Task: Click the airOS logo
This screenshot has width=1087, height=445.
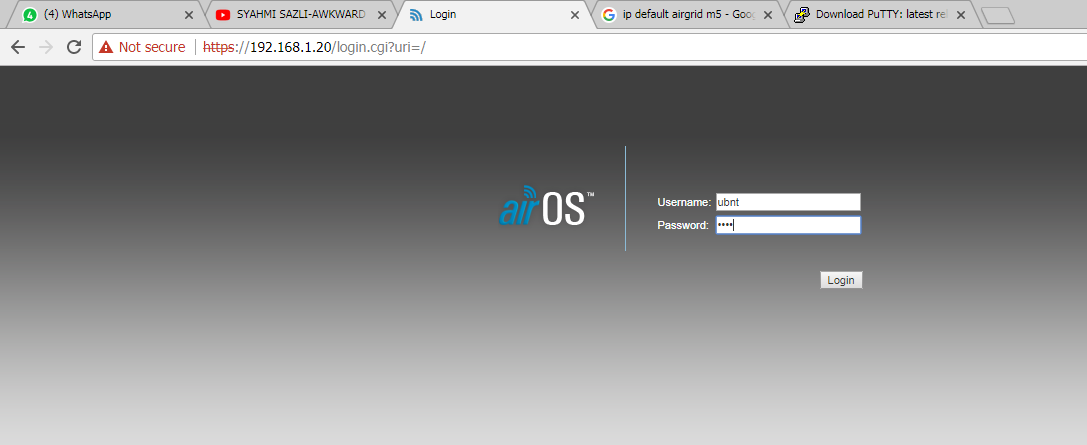Action: pyautogui.click(x=546, y=206)
